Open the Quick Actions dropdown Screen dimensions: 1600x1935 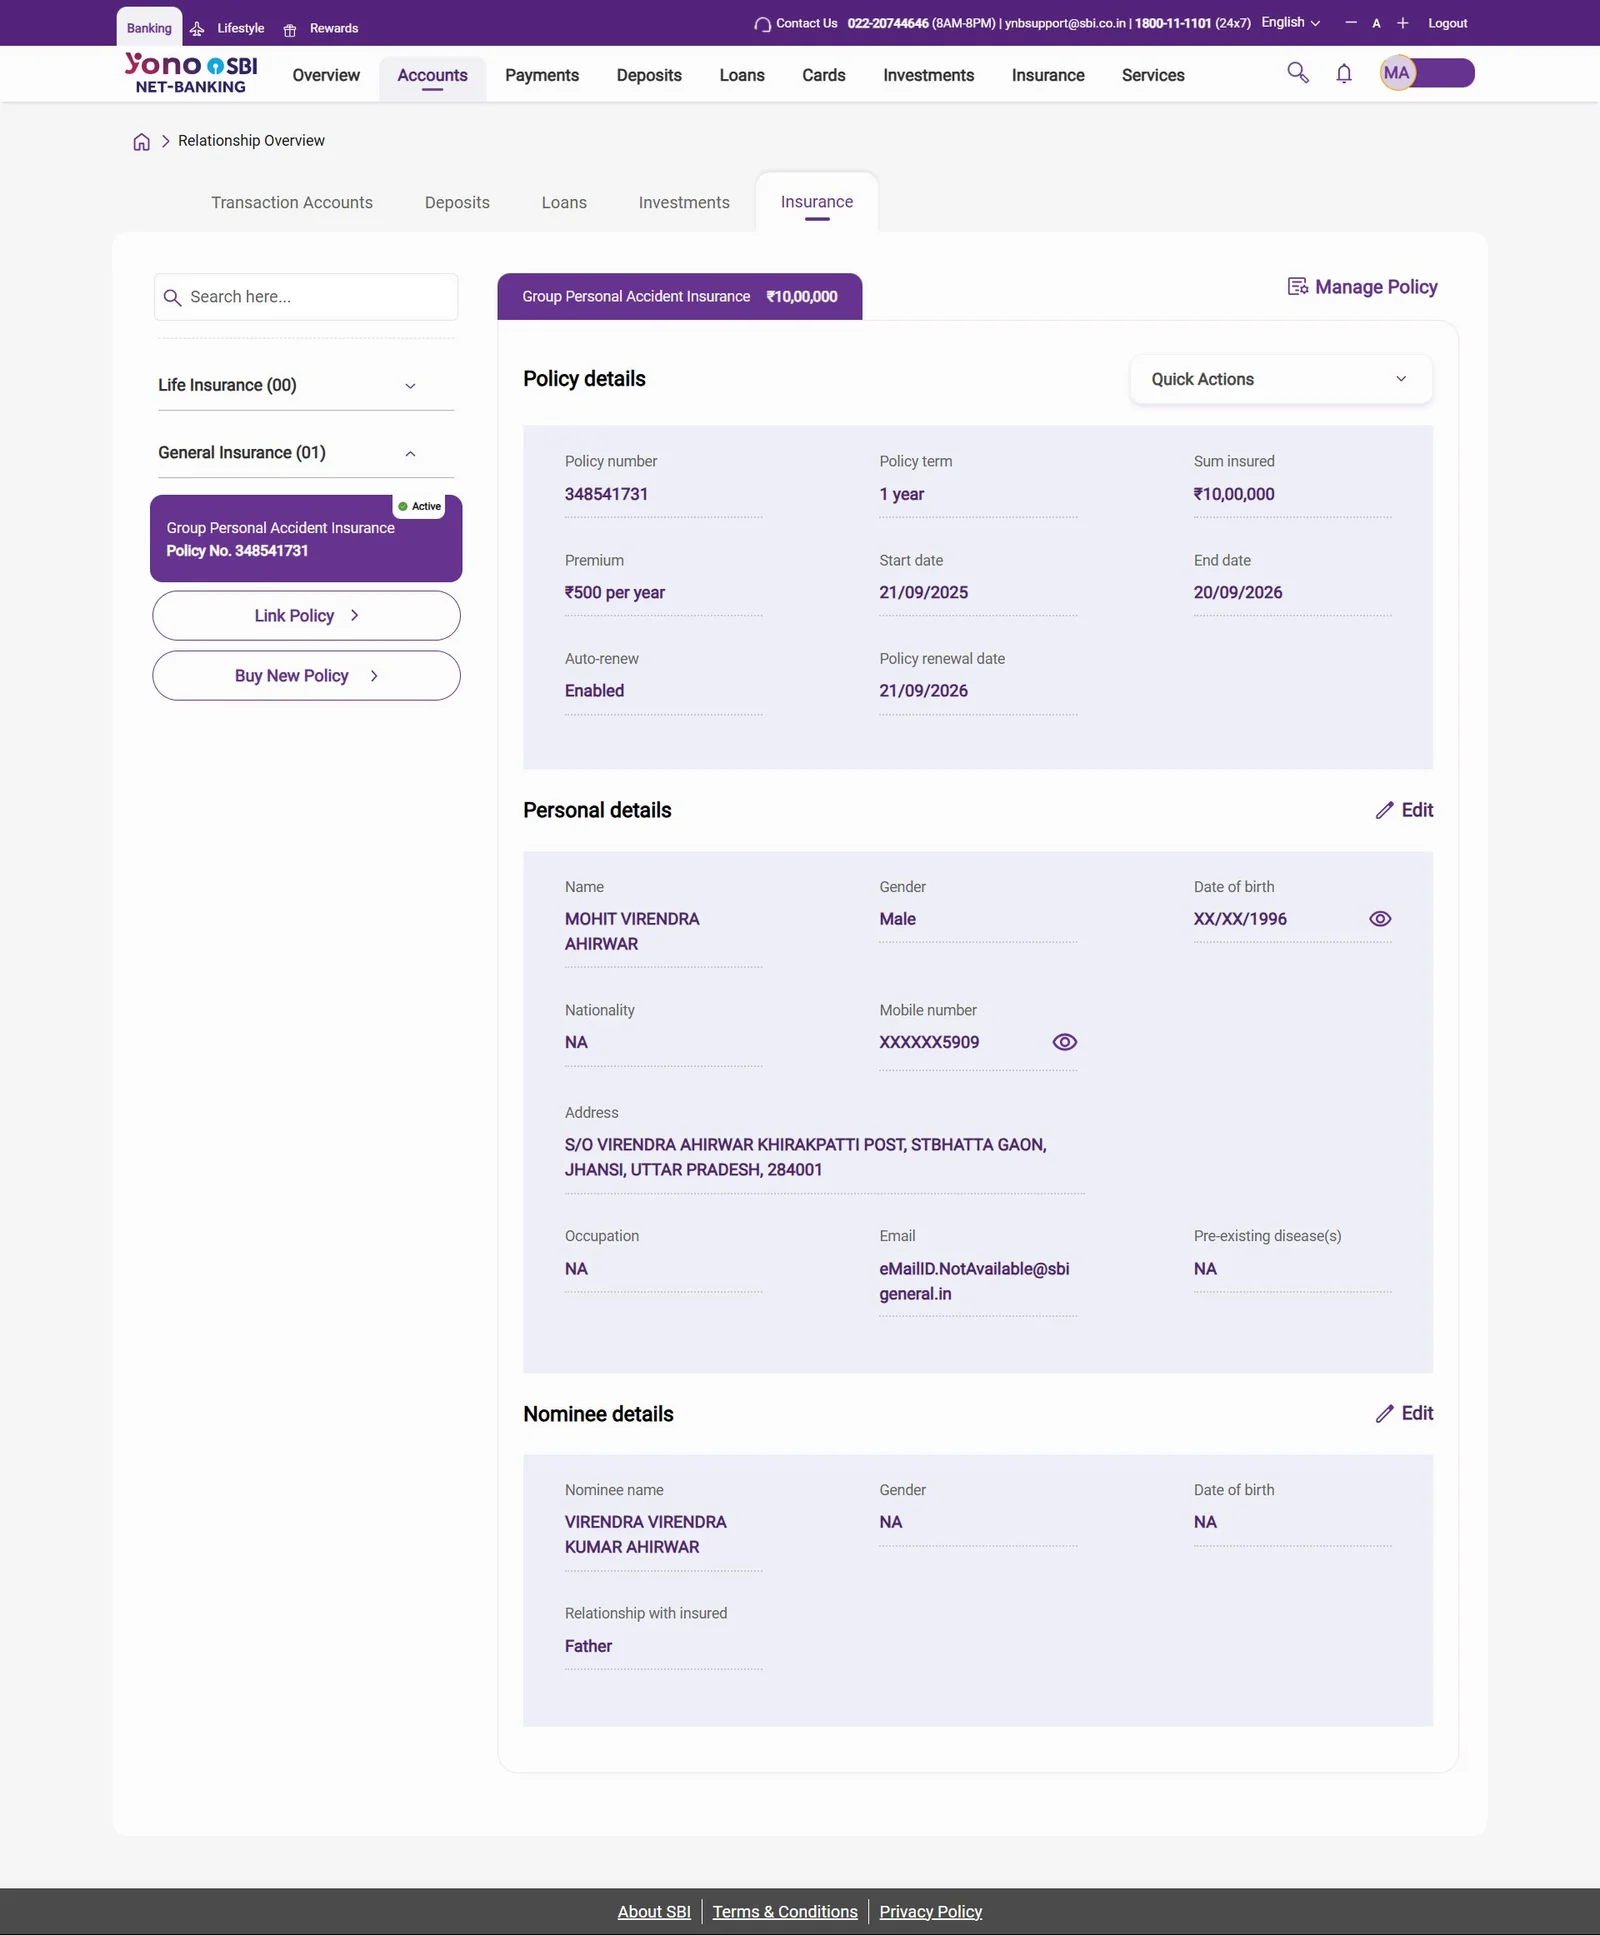tap(1280, 379)
